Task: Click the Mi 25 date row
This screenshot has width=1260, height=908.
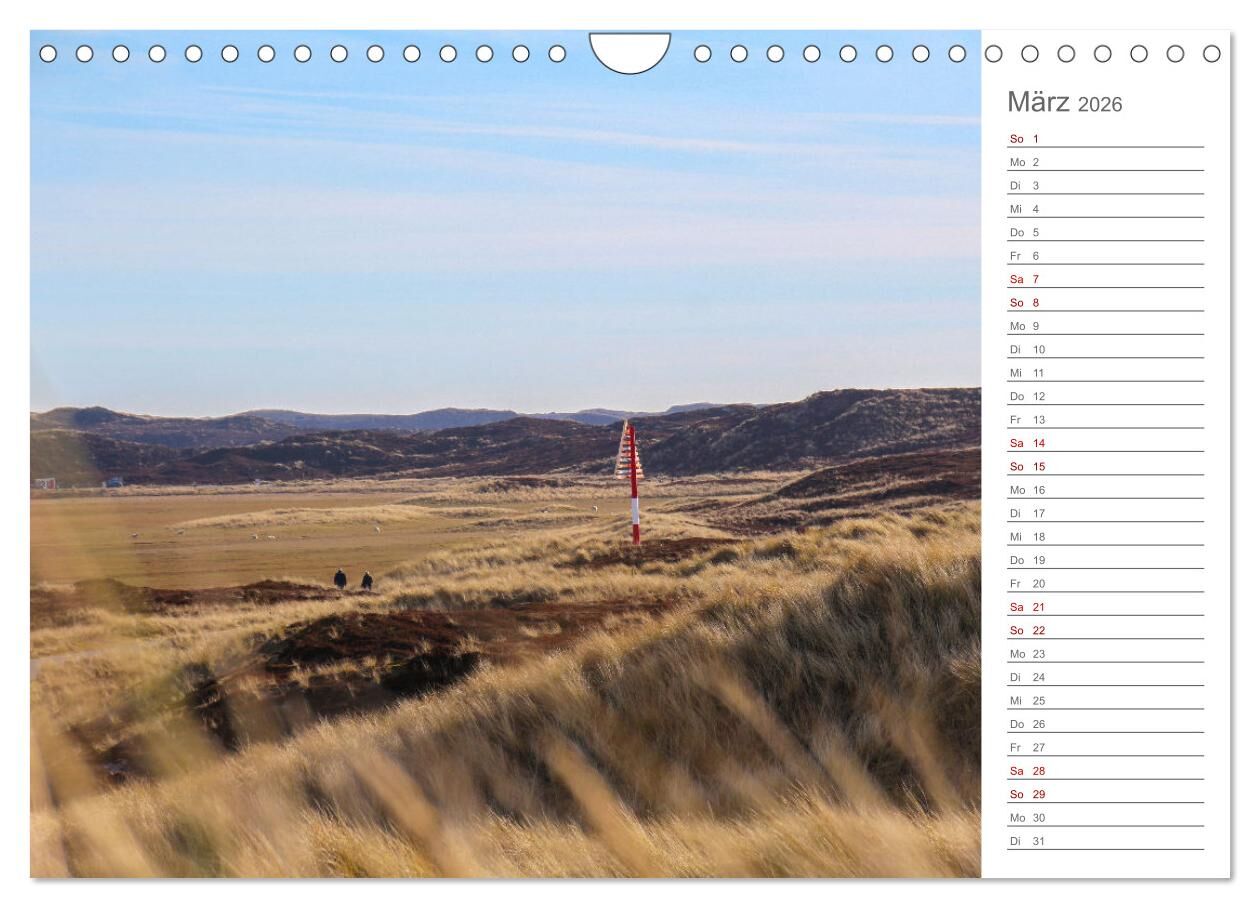Action: [x=1105, y=701]
